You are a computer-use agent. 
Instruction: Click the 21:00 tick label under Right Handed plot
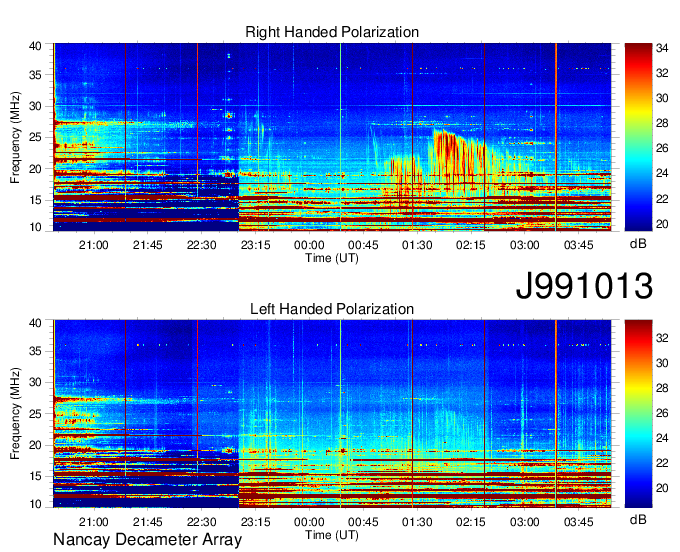coord(94,245)
